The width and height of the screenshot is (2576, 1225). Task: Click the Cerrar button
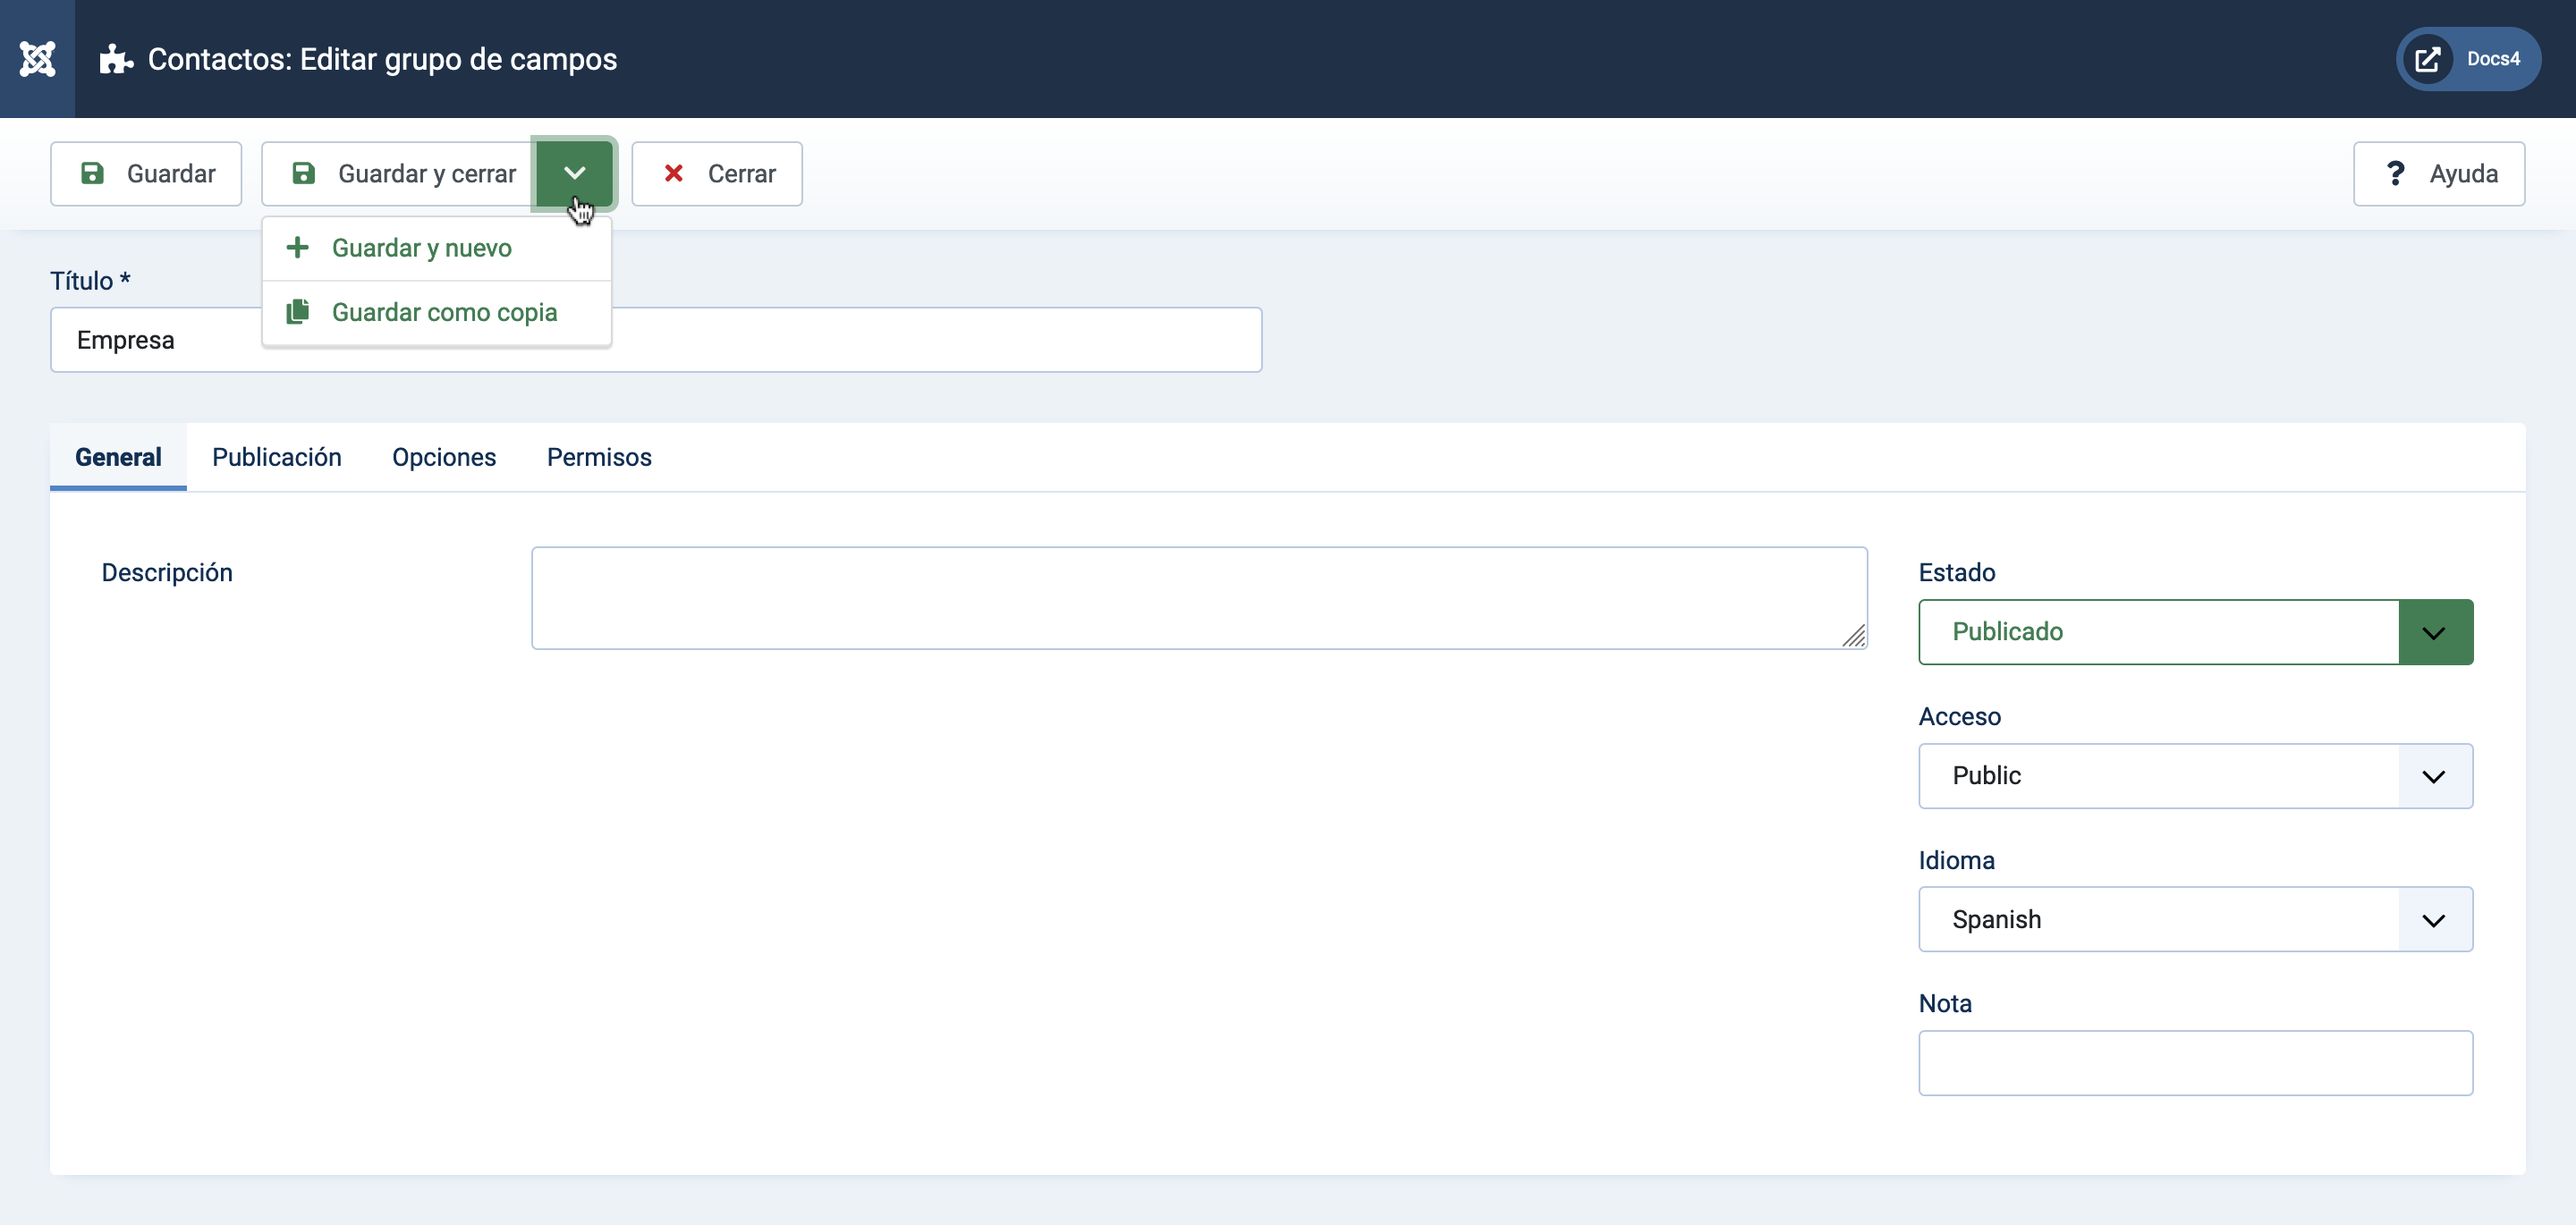point(717,174)
